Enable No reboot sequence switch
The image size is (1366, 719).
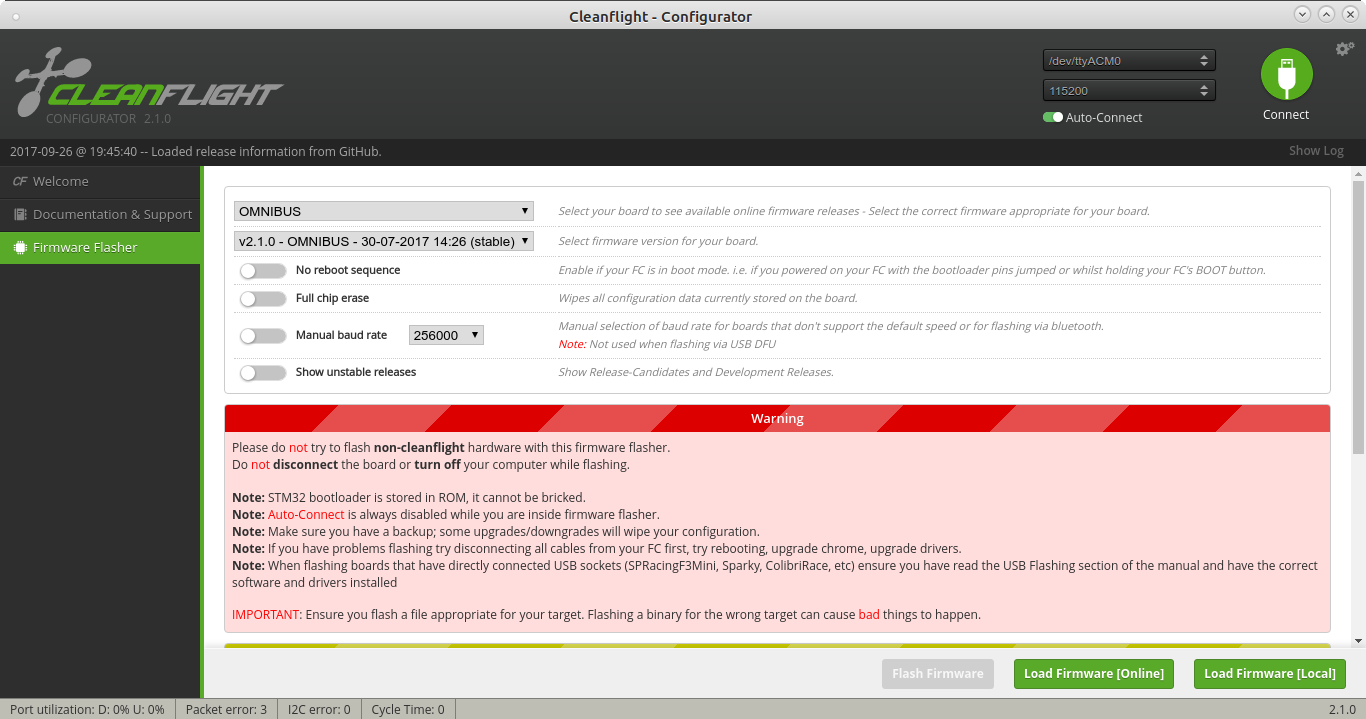click(x=263, y=270)
